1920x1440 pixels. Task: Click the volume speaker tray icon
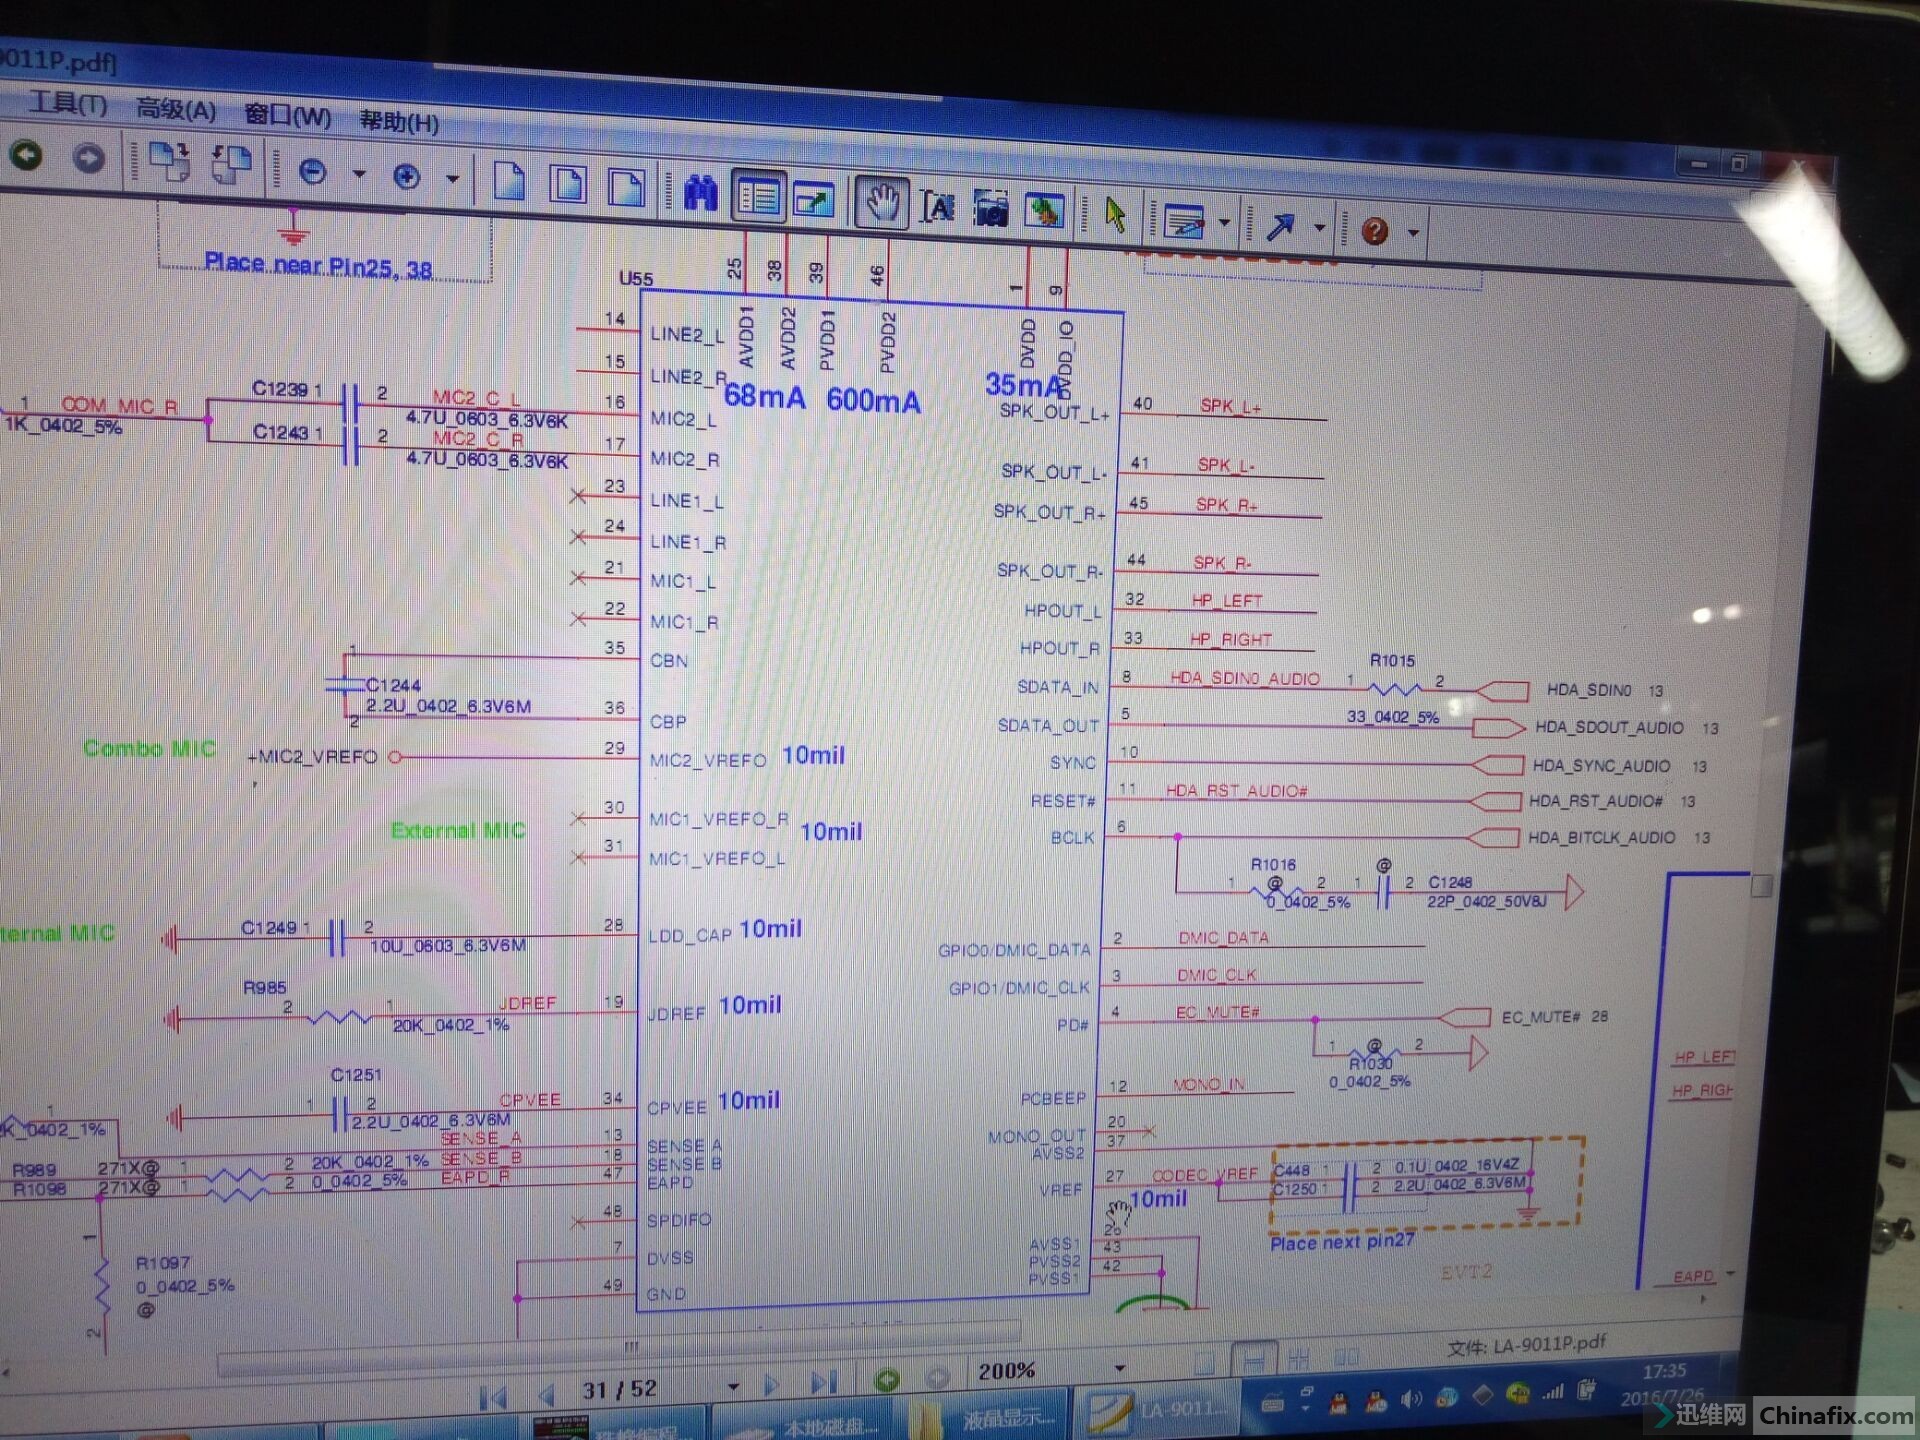[x=1411, y=1399]
